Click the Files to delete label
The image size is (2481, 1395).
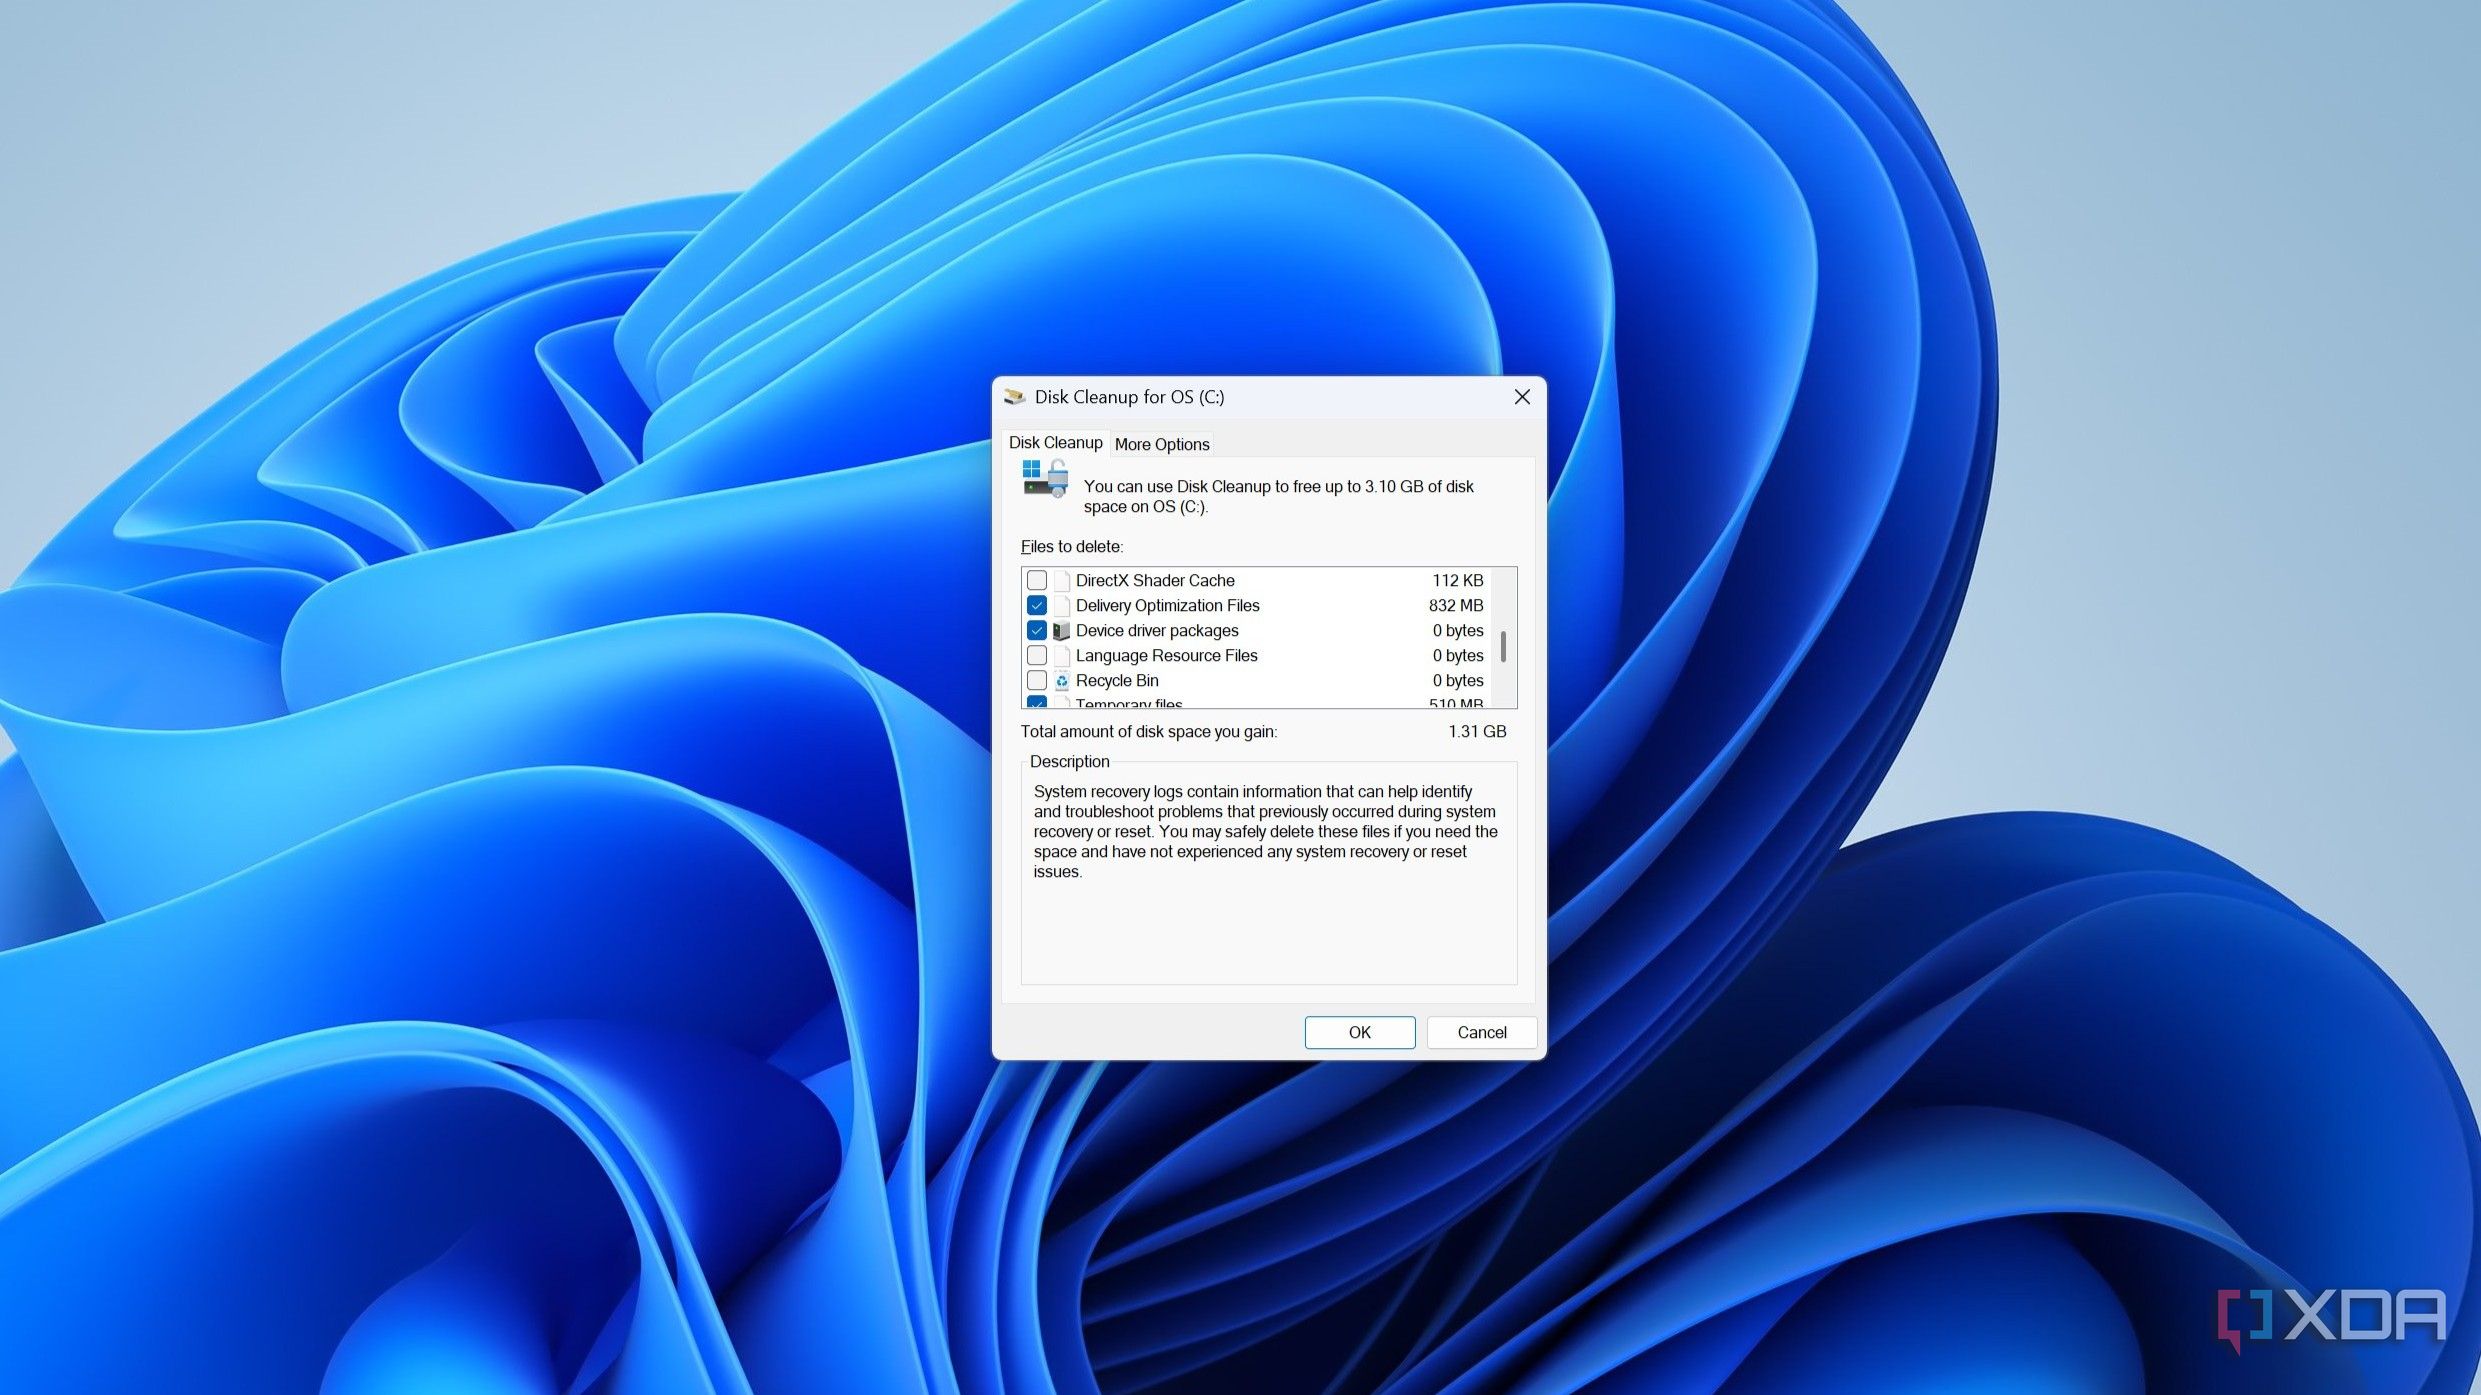click(x=1072, y=547)
